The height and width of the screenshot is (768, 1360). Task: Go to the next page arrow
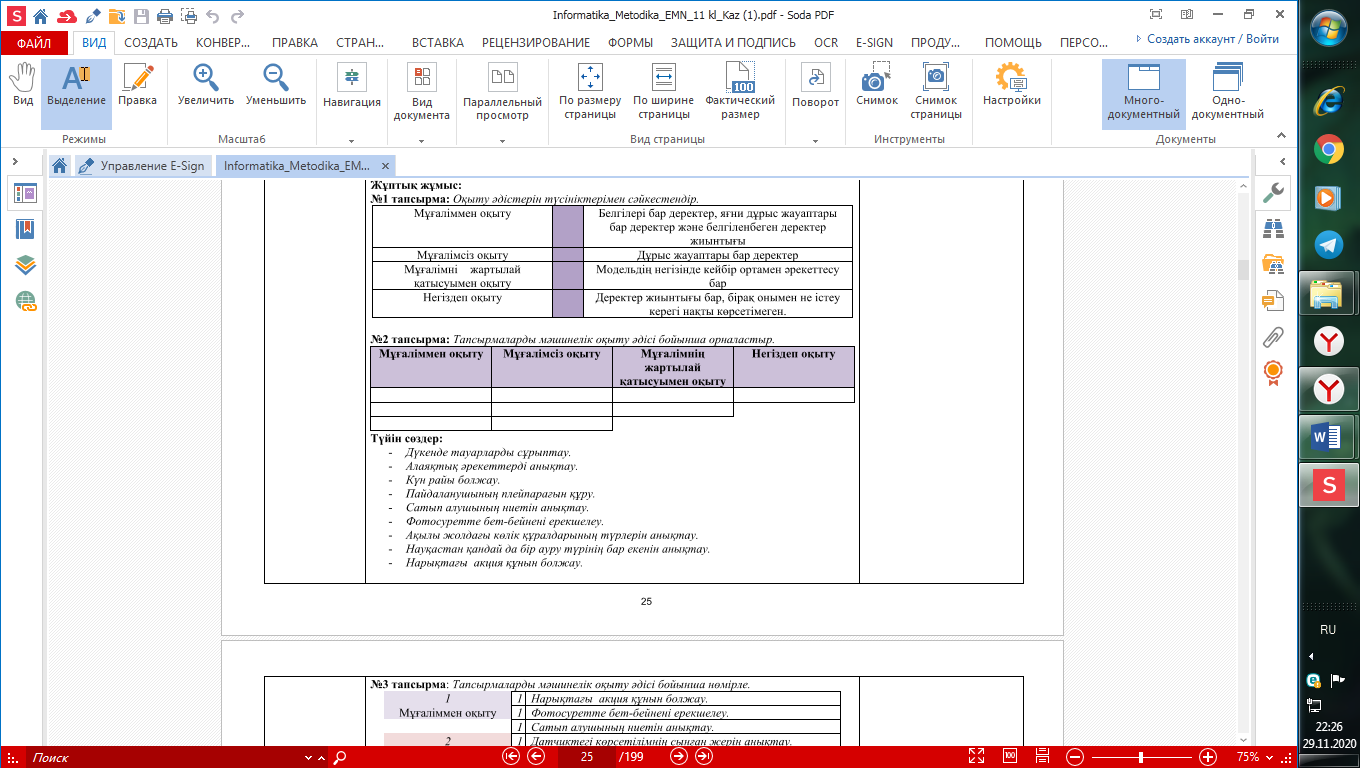pos(678,757)
